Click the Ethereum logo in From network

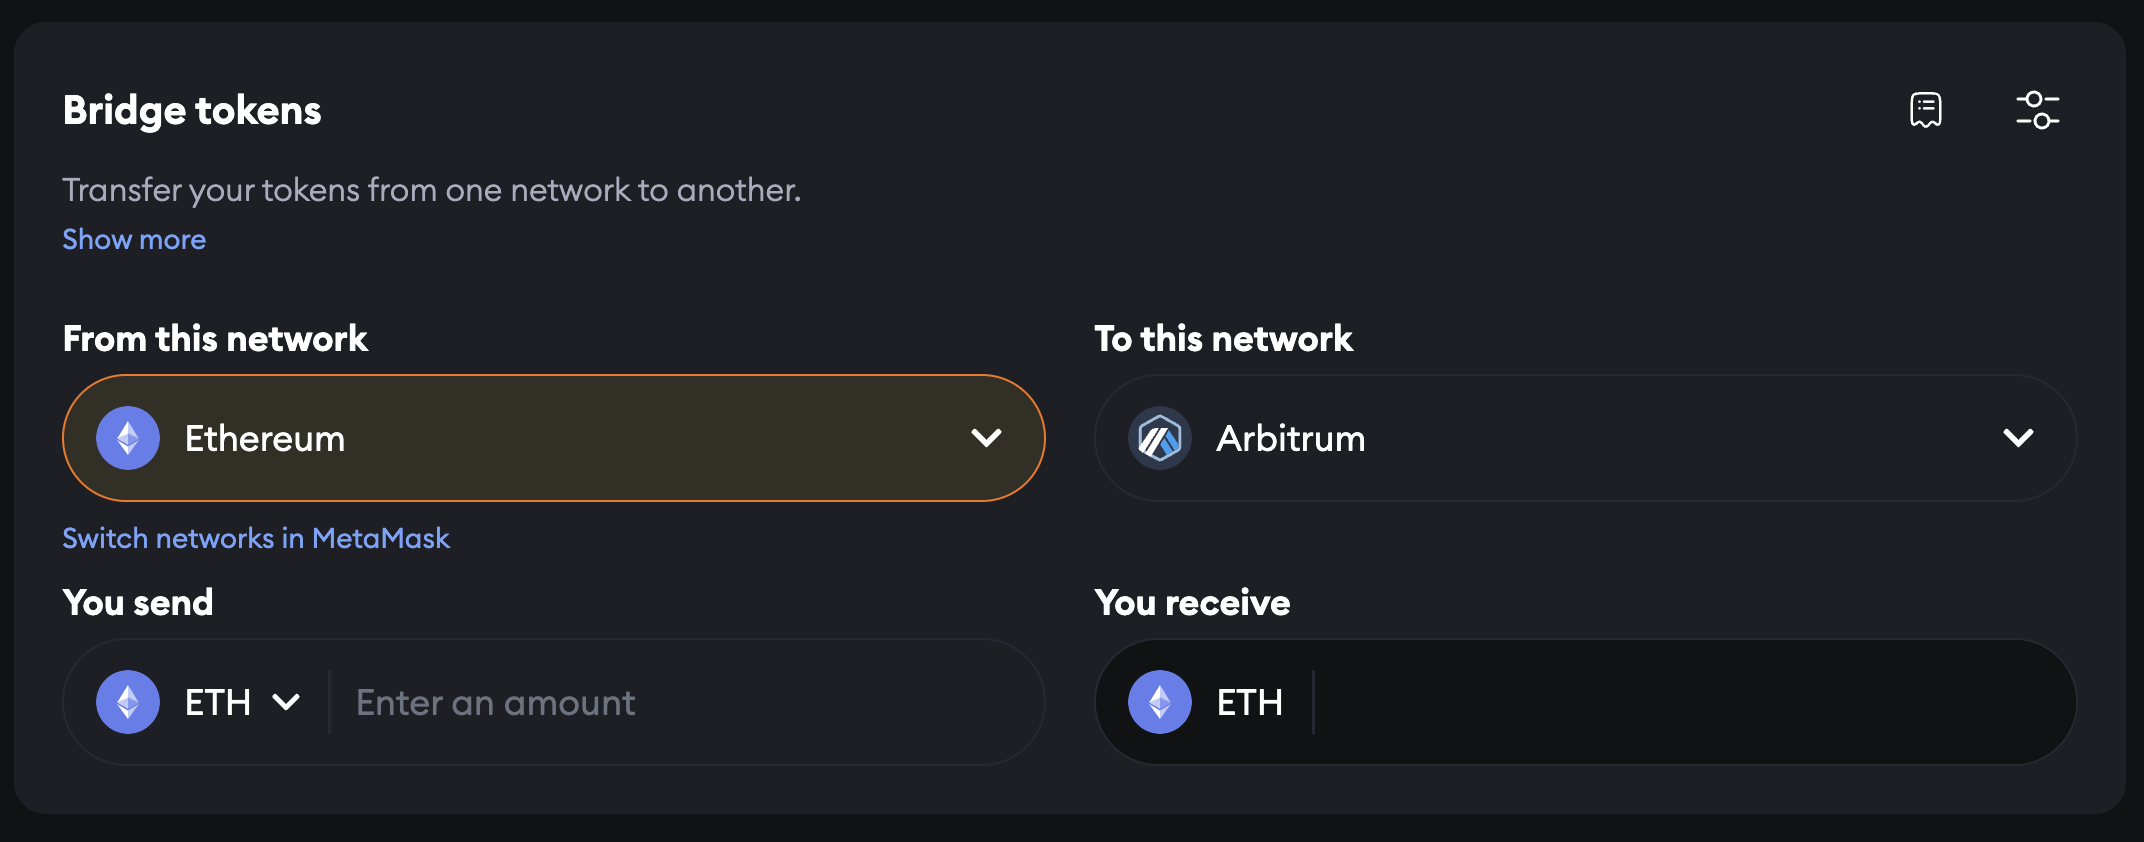[x=128, y=438]
